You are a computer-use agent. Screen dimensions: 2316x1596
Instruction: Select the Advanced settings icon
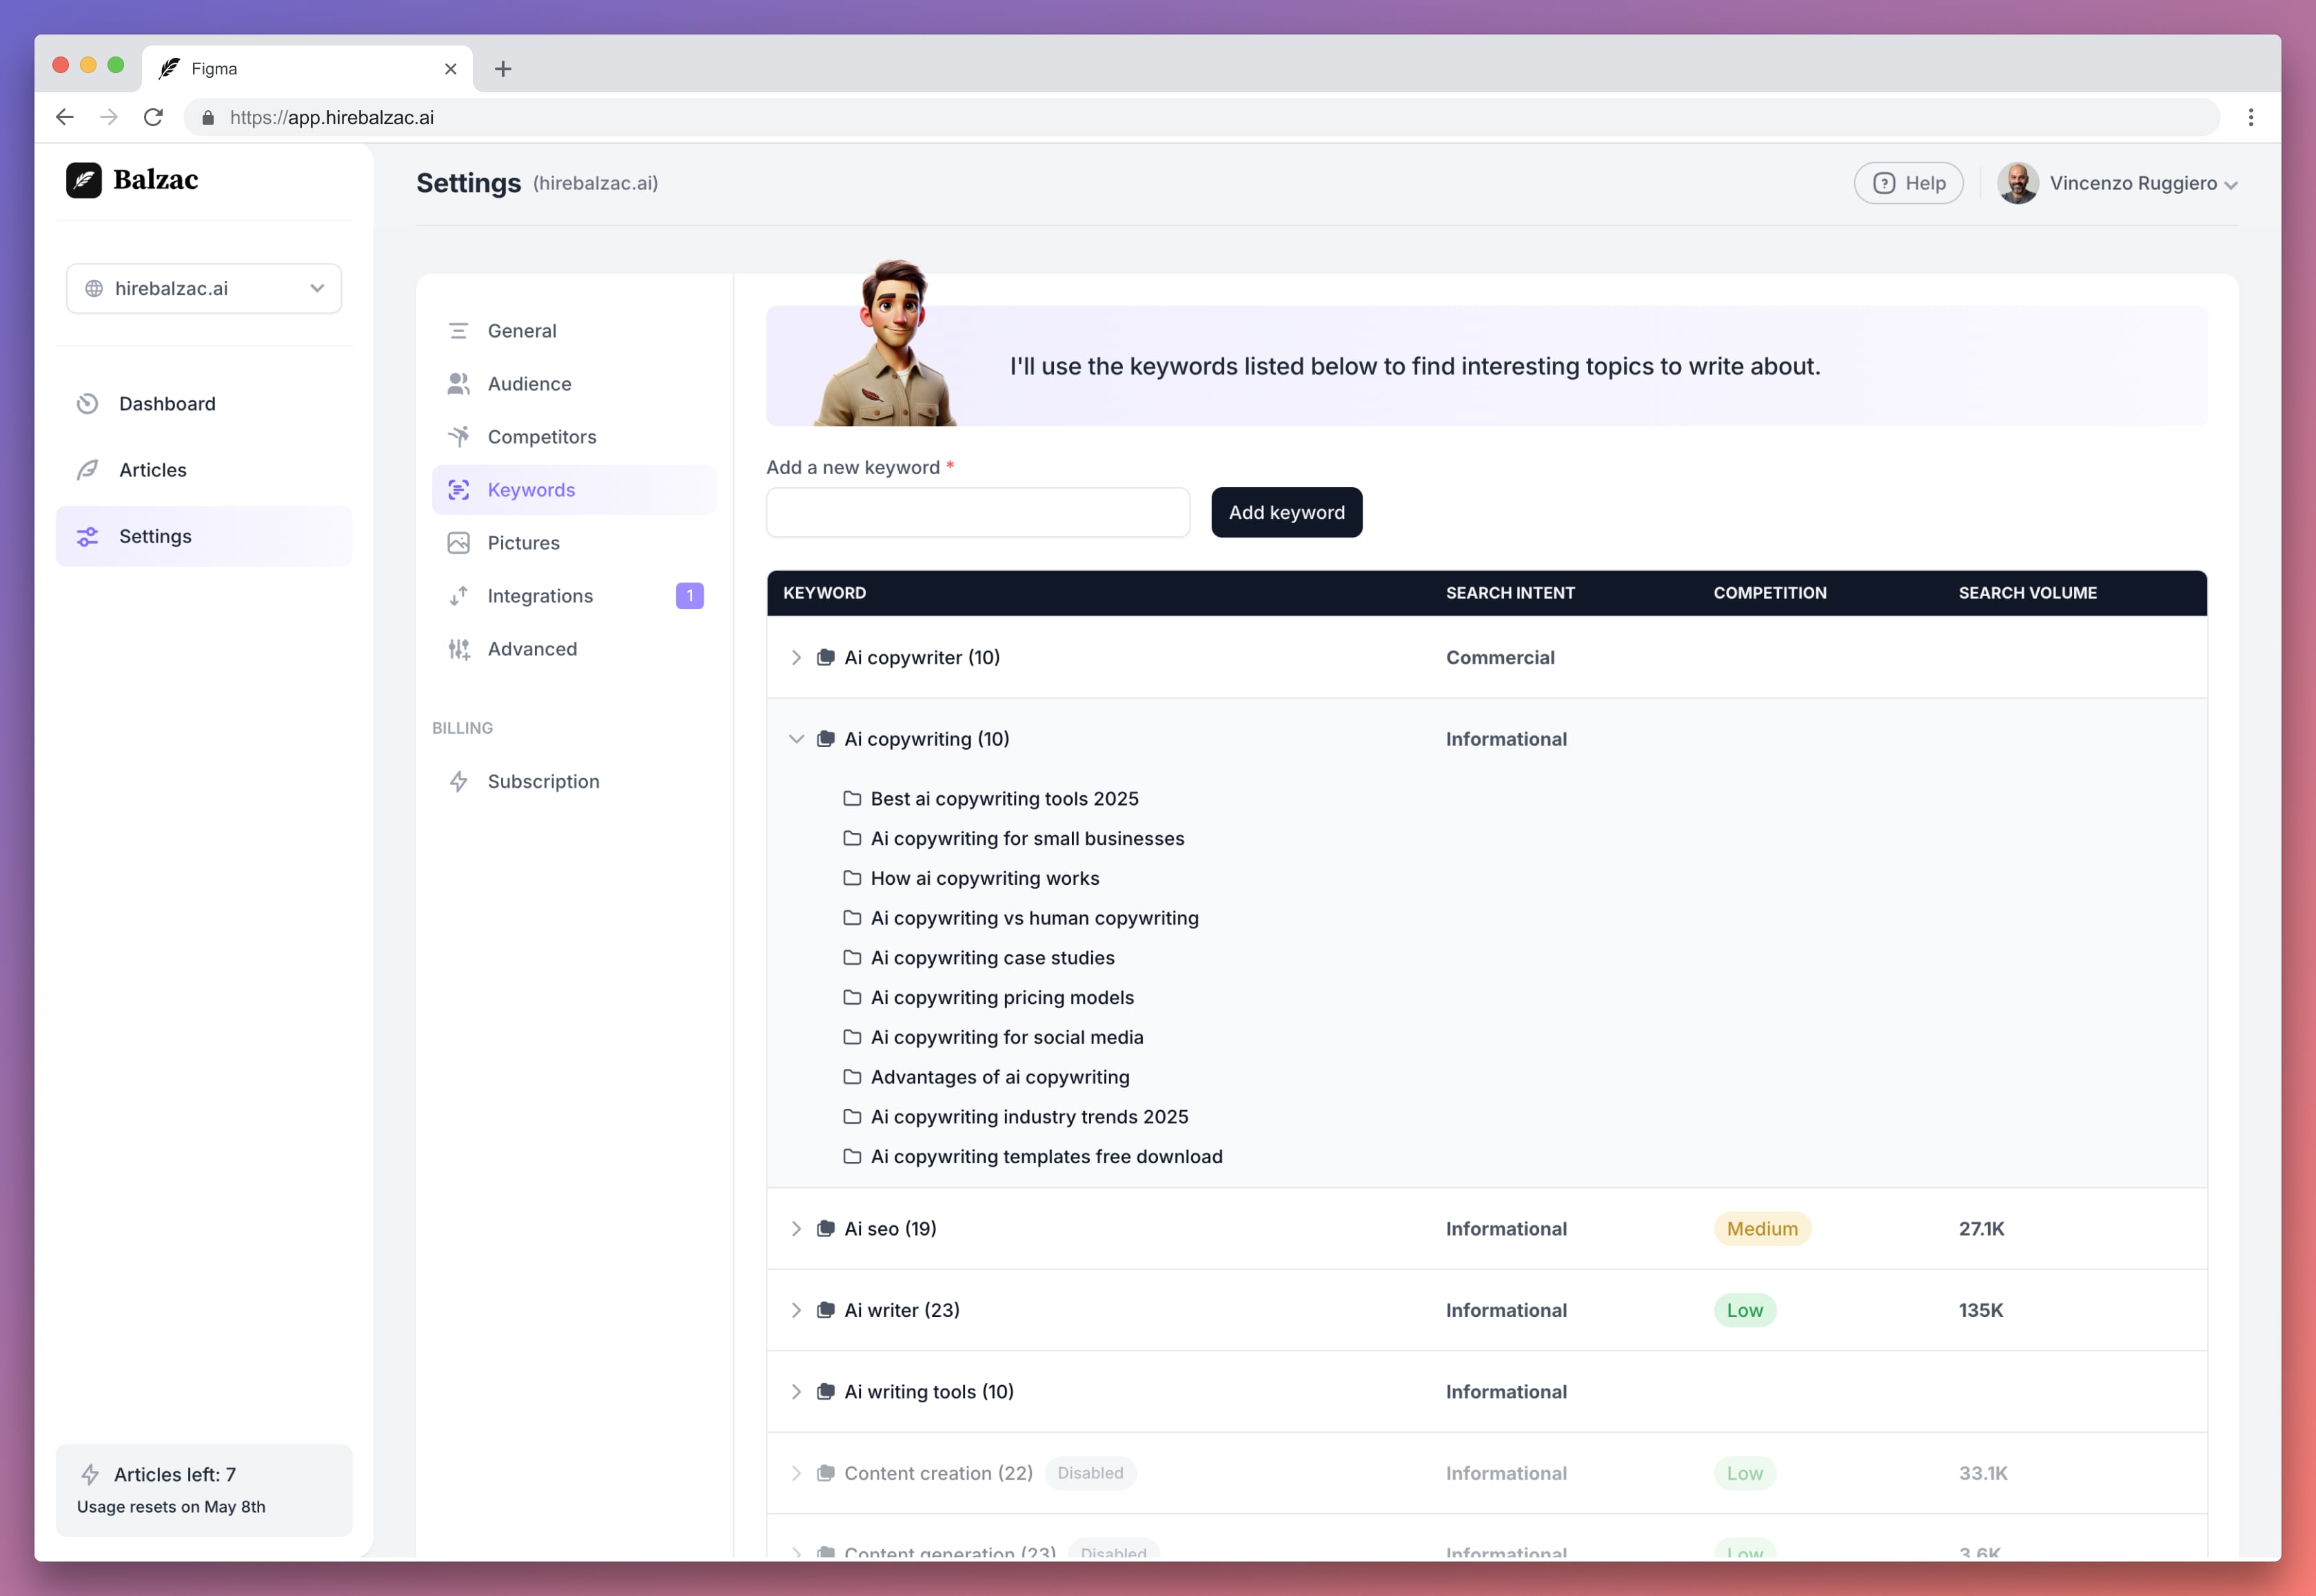(x=459, y=648)
